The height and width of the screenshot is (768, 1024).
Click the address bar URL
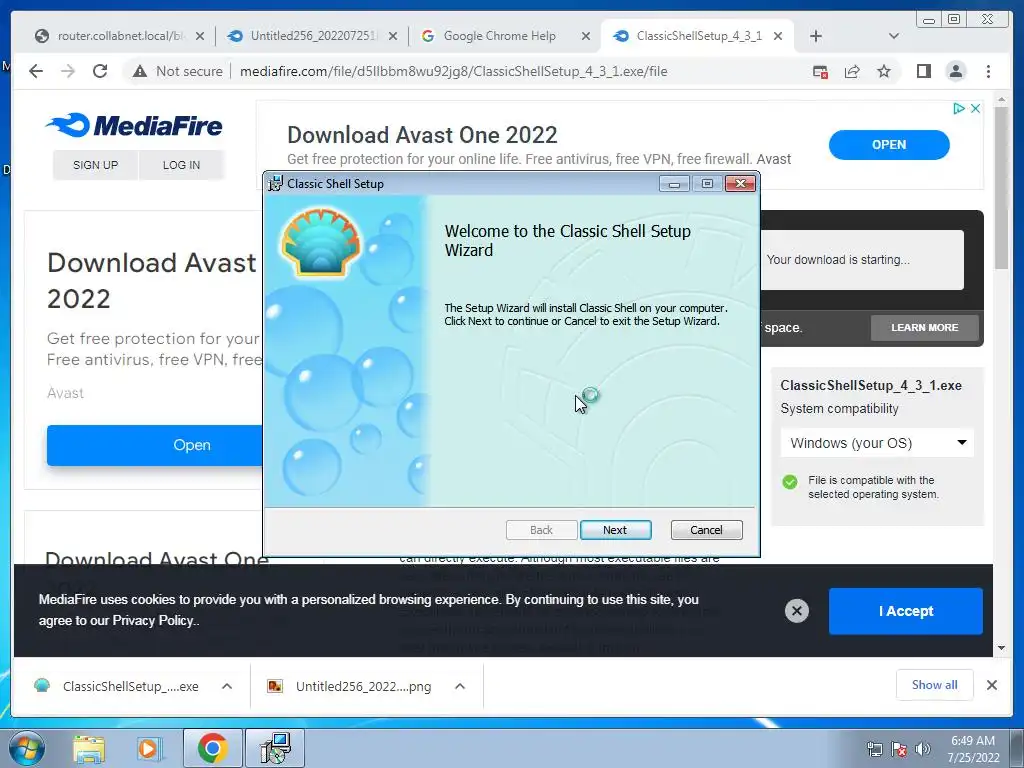tap(453, 71)
